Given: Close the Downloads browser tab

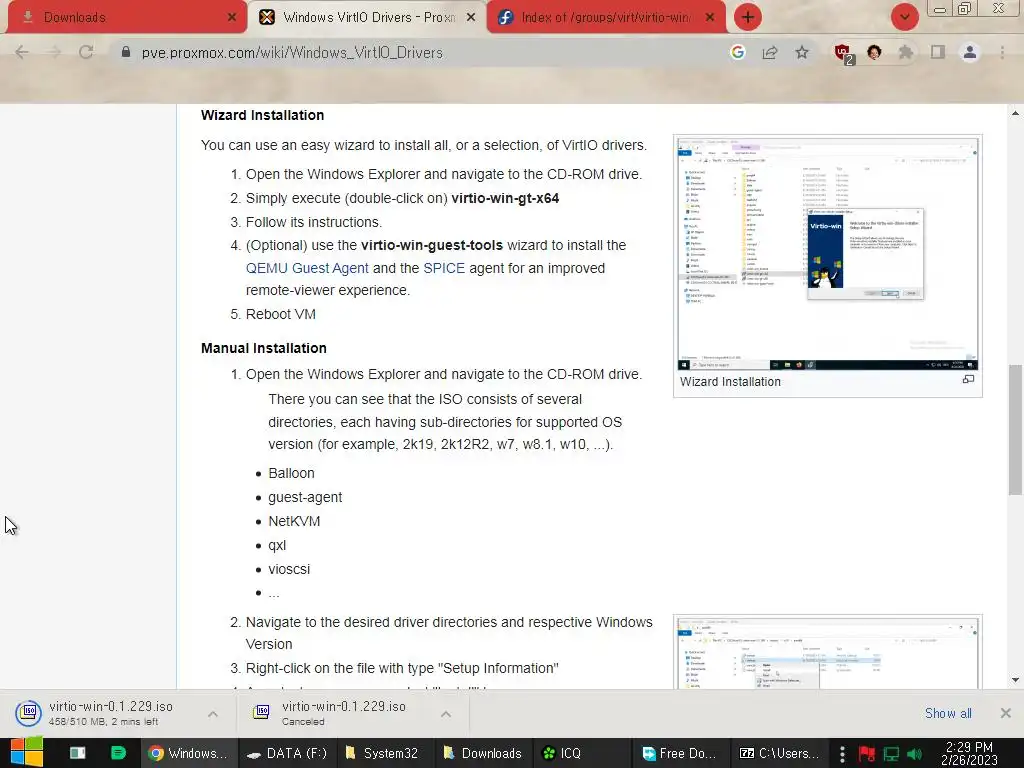Looking at the screenshot, I should click(232, 18).
